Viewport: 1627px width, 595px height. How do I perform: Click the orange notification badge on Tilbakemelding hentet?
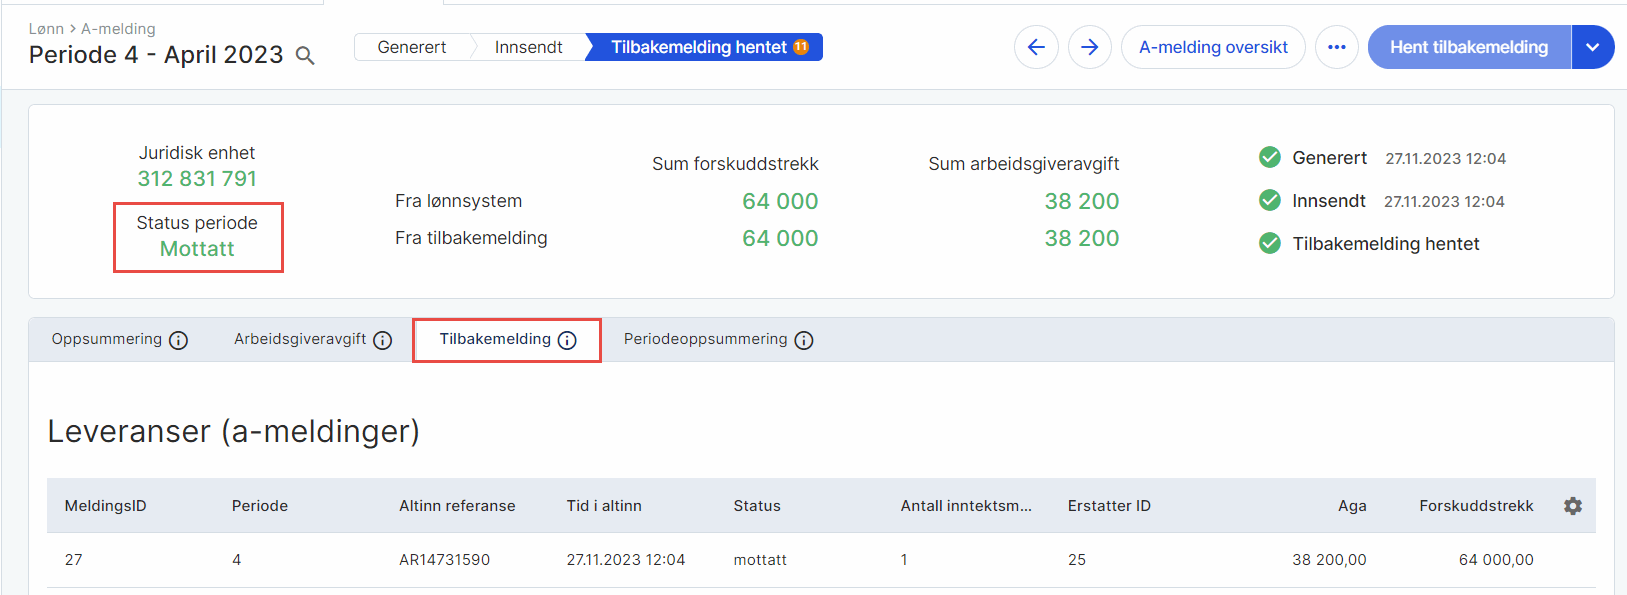click(x=801, y=47)
